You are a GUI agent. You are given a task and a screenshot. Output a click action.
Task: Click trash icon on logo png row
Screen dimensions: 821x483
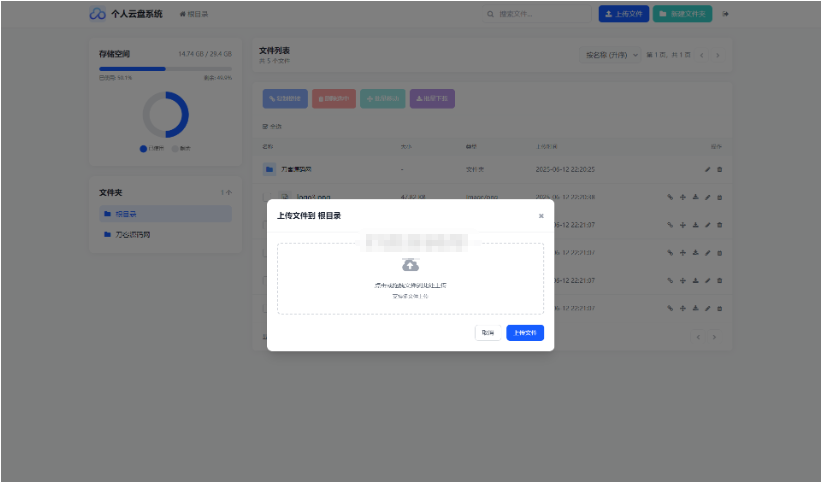point(719,197)
